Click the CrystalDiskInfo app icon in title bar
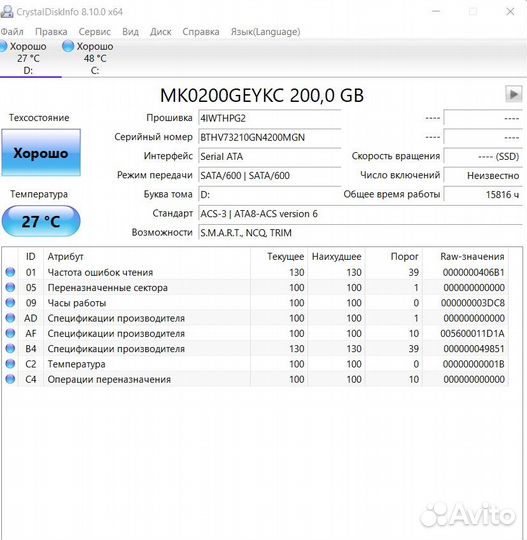 7,11
